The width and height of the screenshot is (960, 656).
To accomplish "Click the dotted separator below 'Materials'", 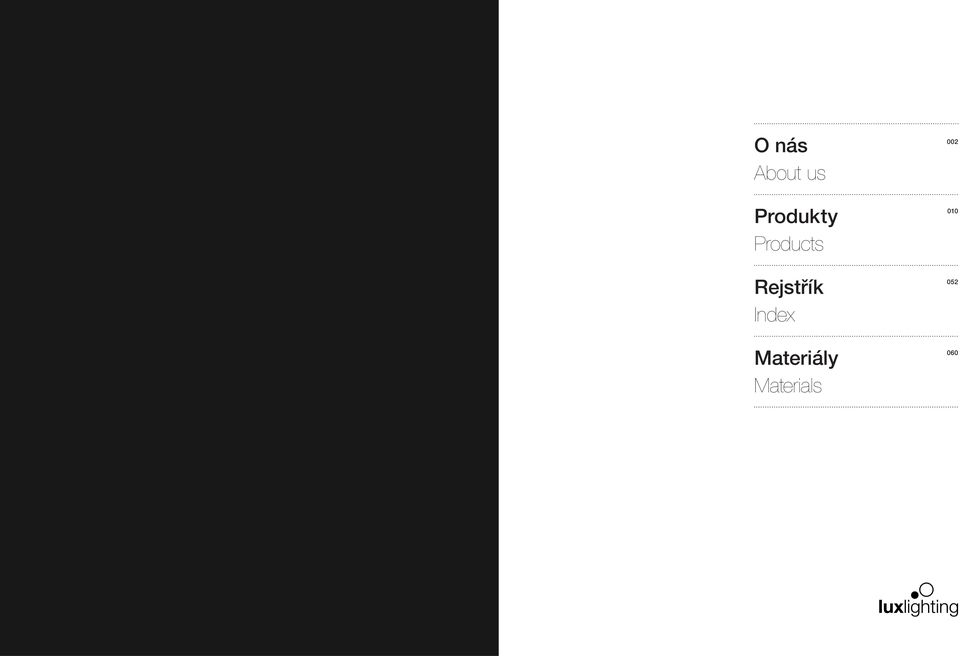I will pyautogui.click(x=856, y=407).
